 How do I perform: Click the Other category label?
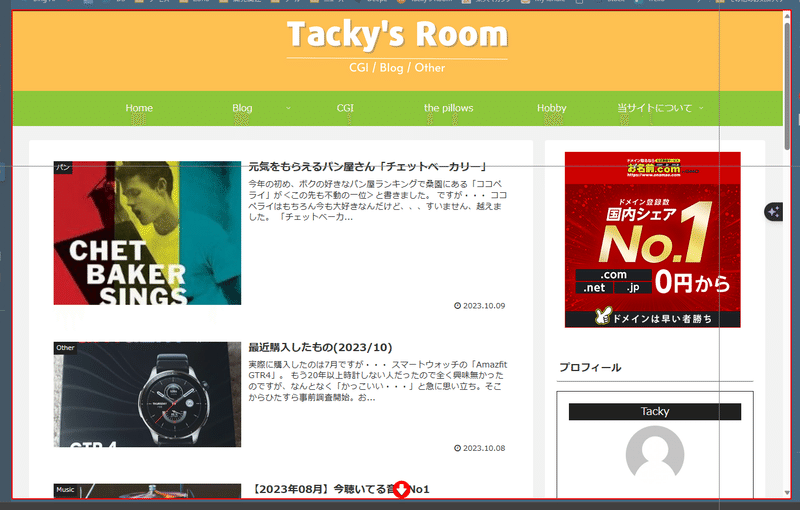[x=65, y=348]
